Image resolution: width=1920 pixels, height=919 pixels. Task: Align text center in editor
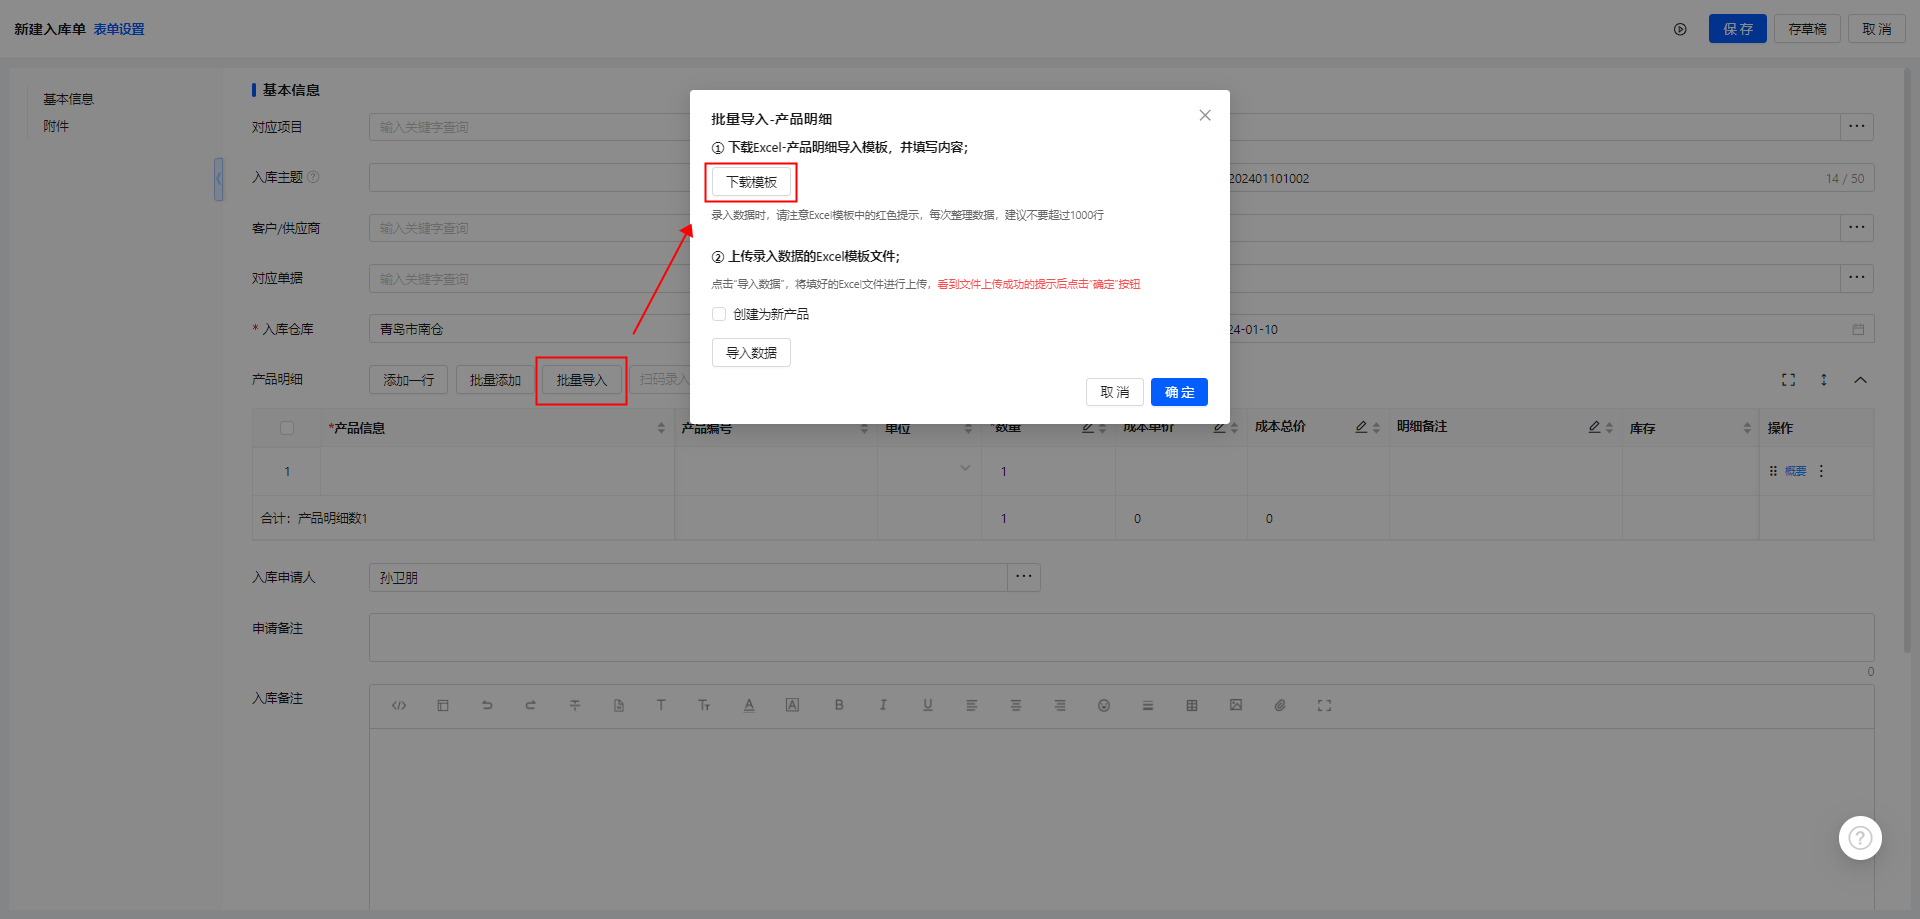pyautogui.click(x=1016, y=705)
